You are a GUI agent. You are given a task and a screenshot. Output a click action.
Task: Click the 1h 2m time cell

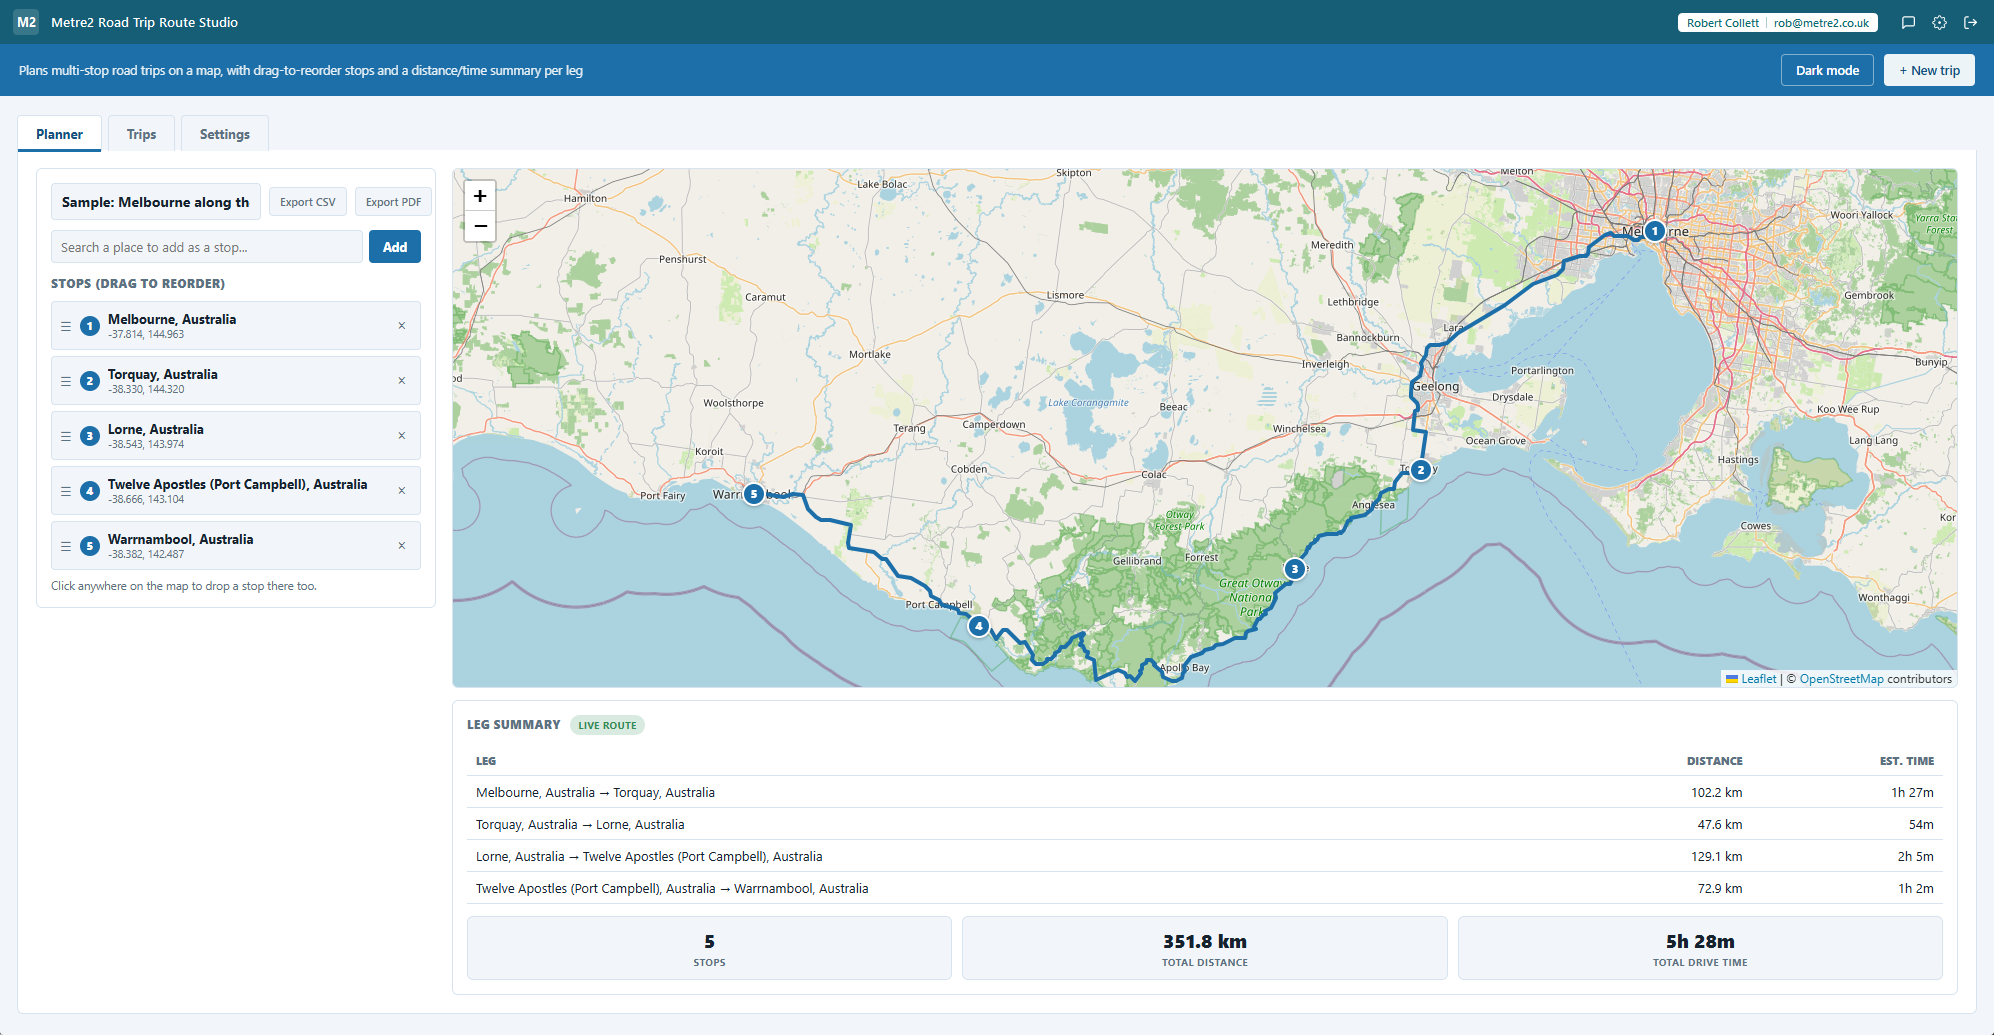pyautogui.click(x=1916, y=889)
